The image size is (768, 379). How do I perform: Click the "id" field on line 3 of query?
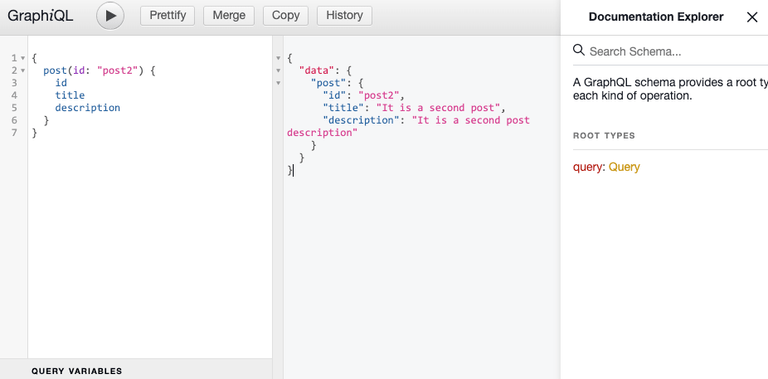61,83
